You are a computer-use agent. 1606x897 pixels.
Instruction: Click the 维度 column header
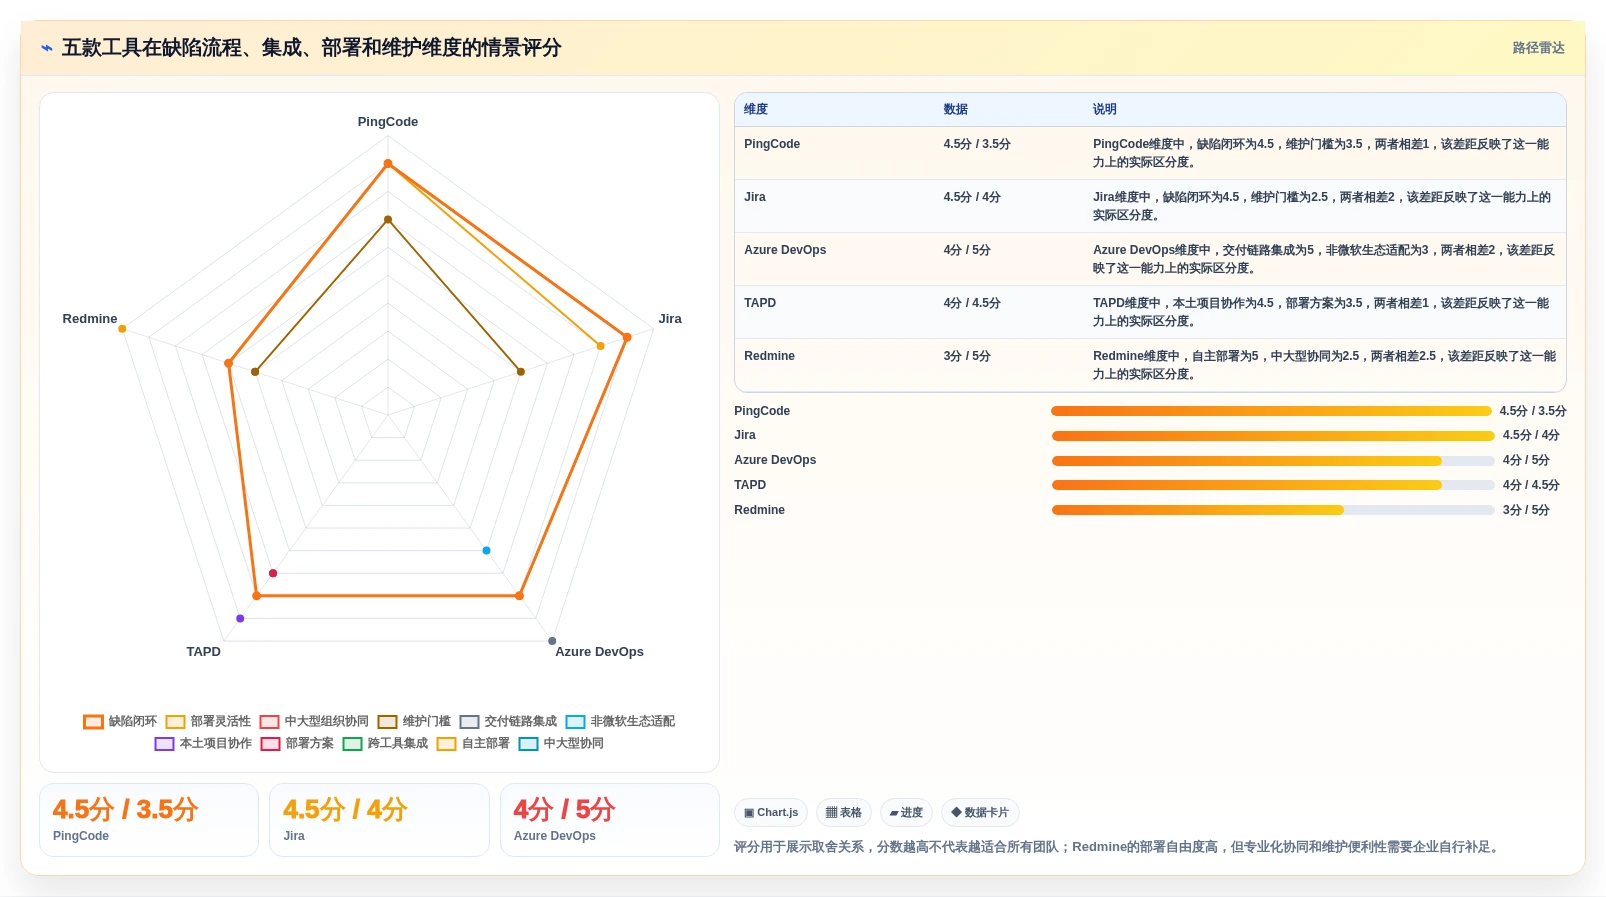(756, 109)
